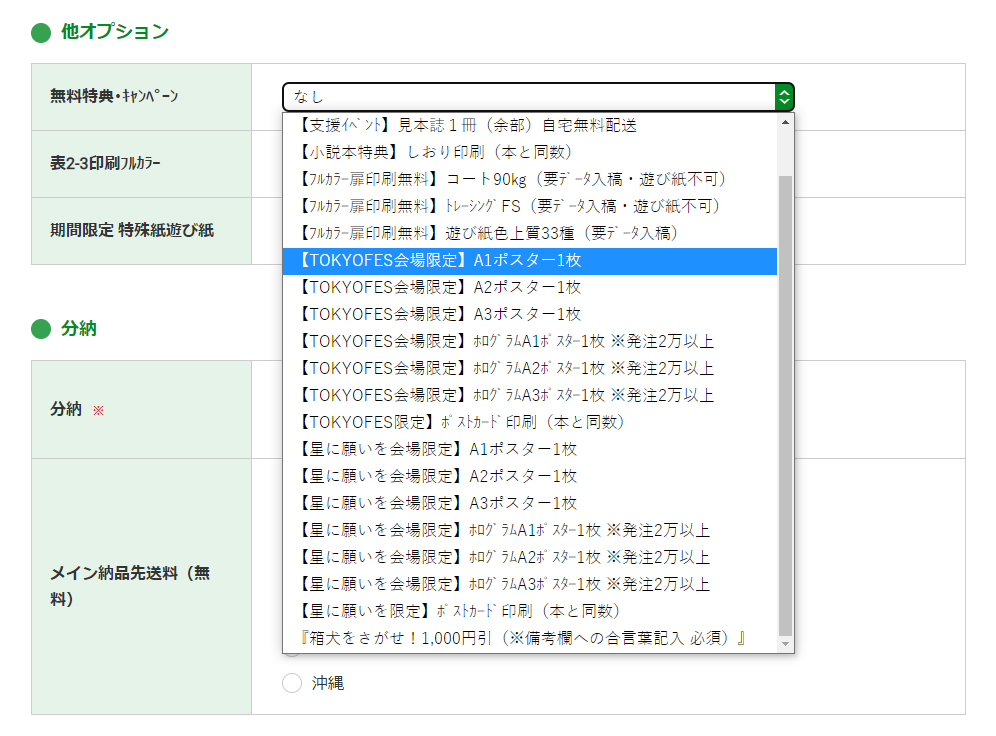
Task: Click the dropdown list scrollbar thumb
Action: [785, 405]
